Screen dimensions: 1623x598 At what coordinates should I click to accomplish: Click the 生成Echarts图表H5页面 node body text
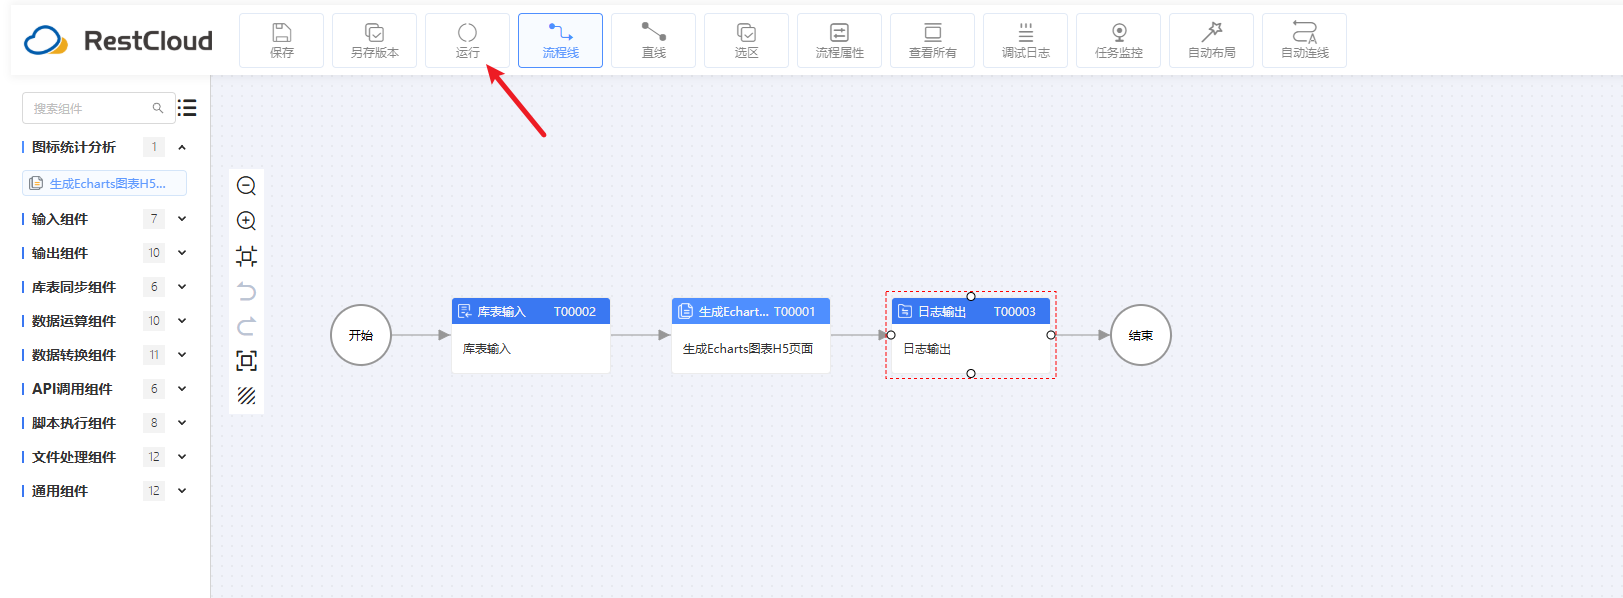click(x=748, y=349)
